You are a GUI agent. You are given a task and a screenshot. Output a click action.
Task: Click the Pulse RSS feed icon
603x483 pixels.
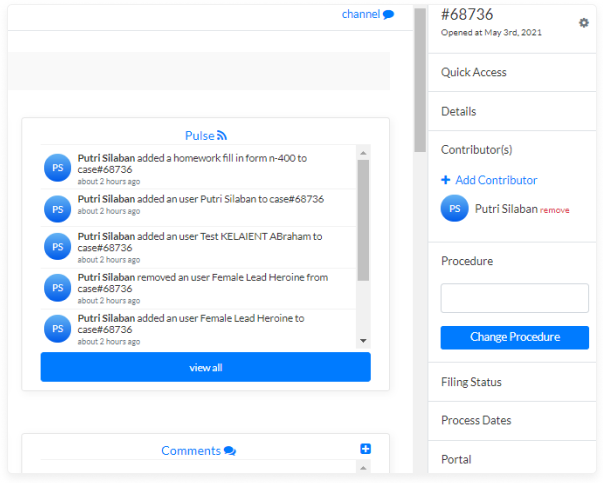(x=222, y=136)
